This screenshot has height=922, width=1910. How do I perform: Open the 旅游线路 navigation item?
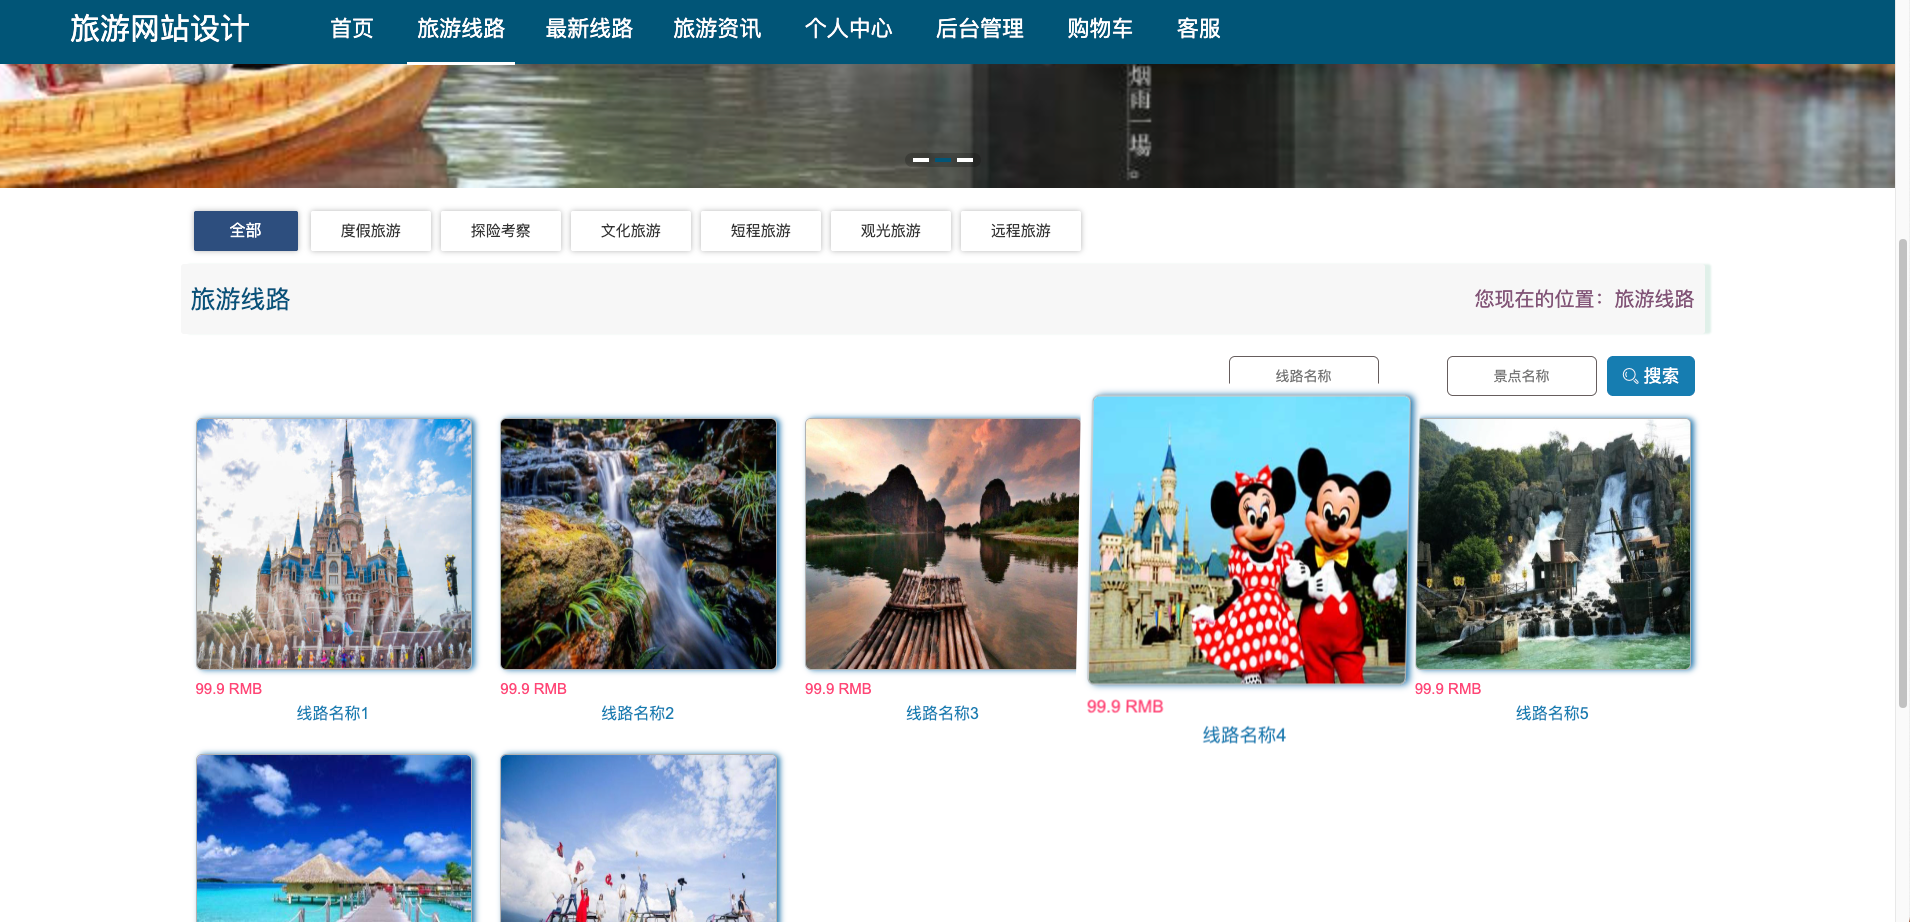(461, 29)
